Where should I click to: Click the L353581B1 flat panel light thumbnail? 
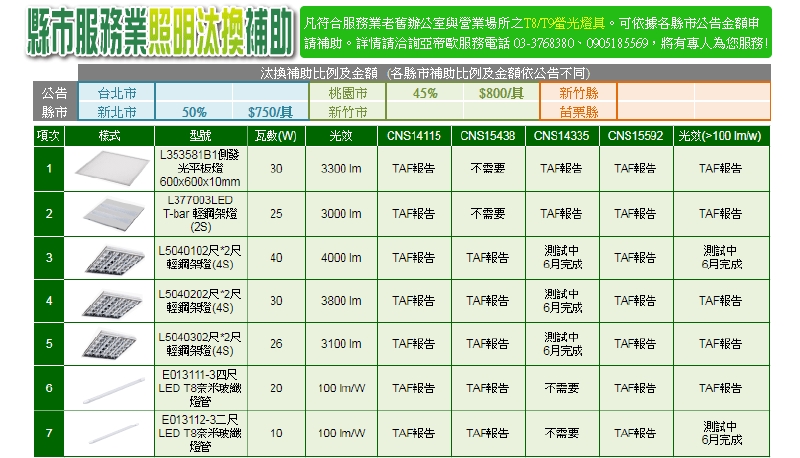(110, 169)
